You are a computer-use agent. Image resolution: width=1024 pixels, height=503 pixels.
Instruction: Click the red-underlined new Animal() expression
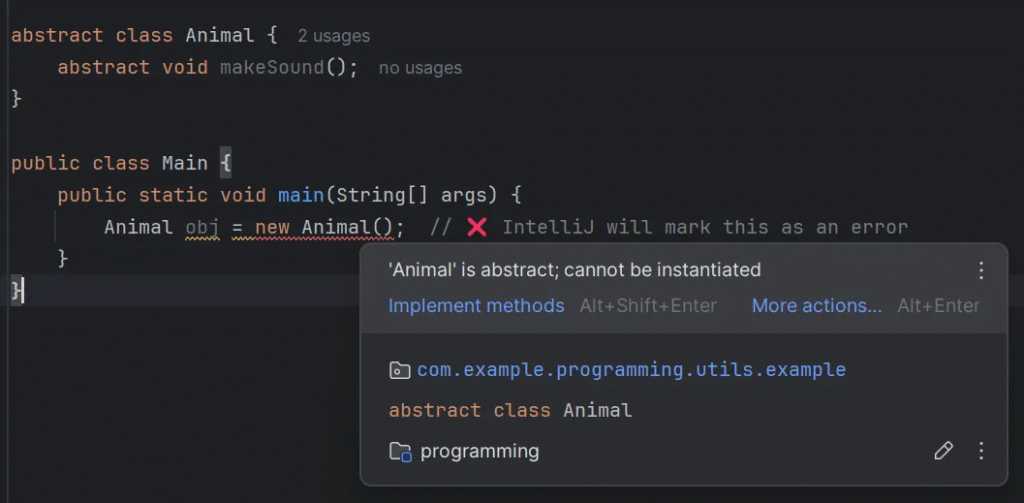[329, 227]
